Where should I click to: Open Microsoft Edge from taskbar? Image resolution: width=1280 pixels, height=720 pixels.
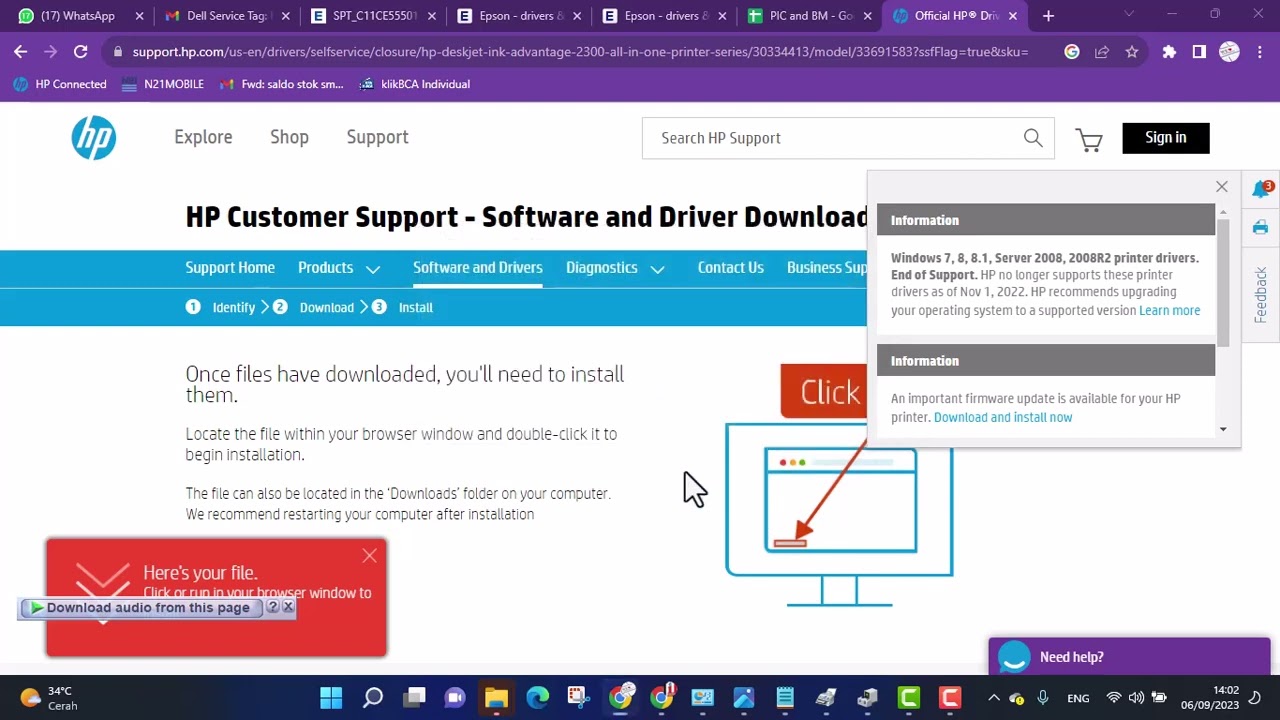pos(538,697)
